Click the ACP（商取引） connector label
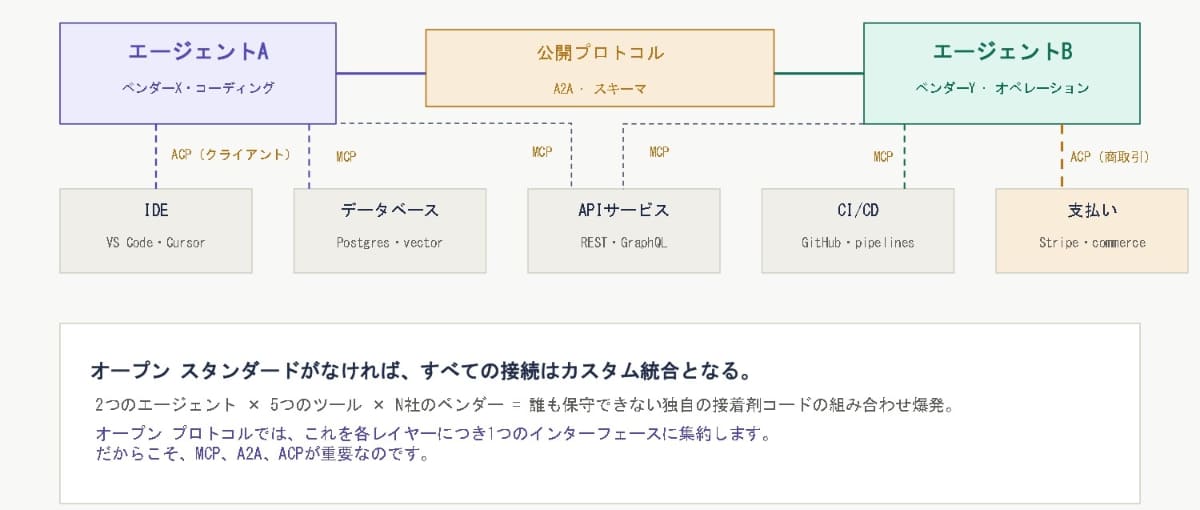 click(1109, 156)
